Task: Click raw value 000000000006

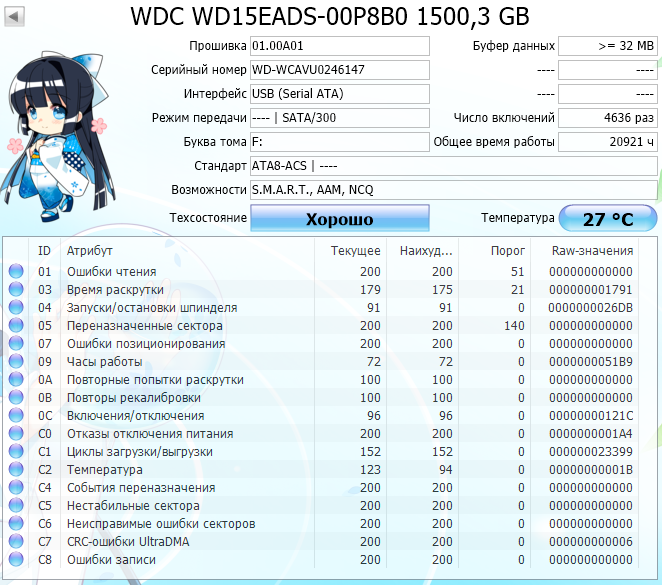Action: 591,542
